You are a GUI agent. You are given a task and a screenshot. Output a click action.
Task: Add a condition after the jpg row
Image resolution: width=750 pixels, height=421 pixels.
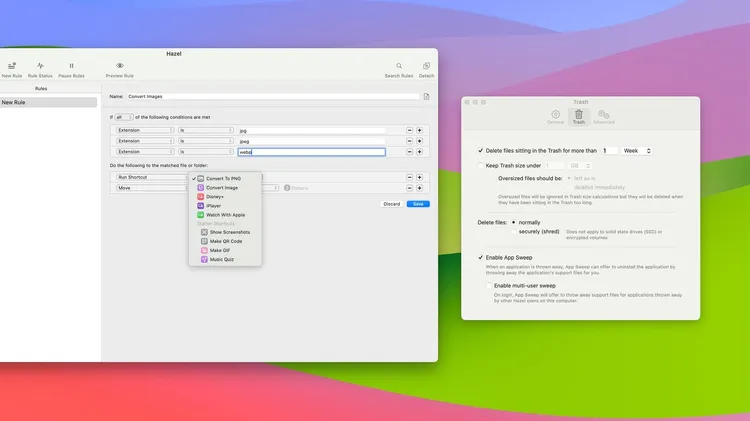[x=419, y=130]
